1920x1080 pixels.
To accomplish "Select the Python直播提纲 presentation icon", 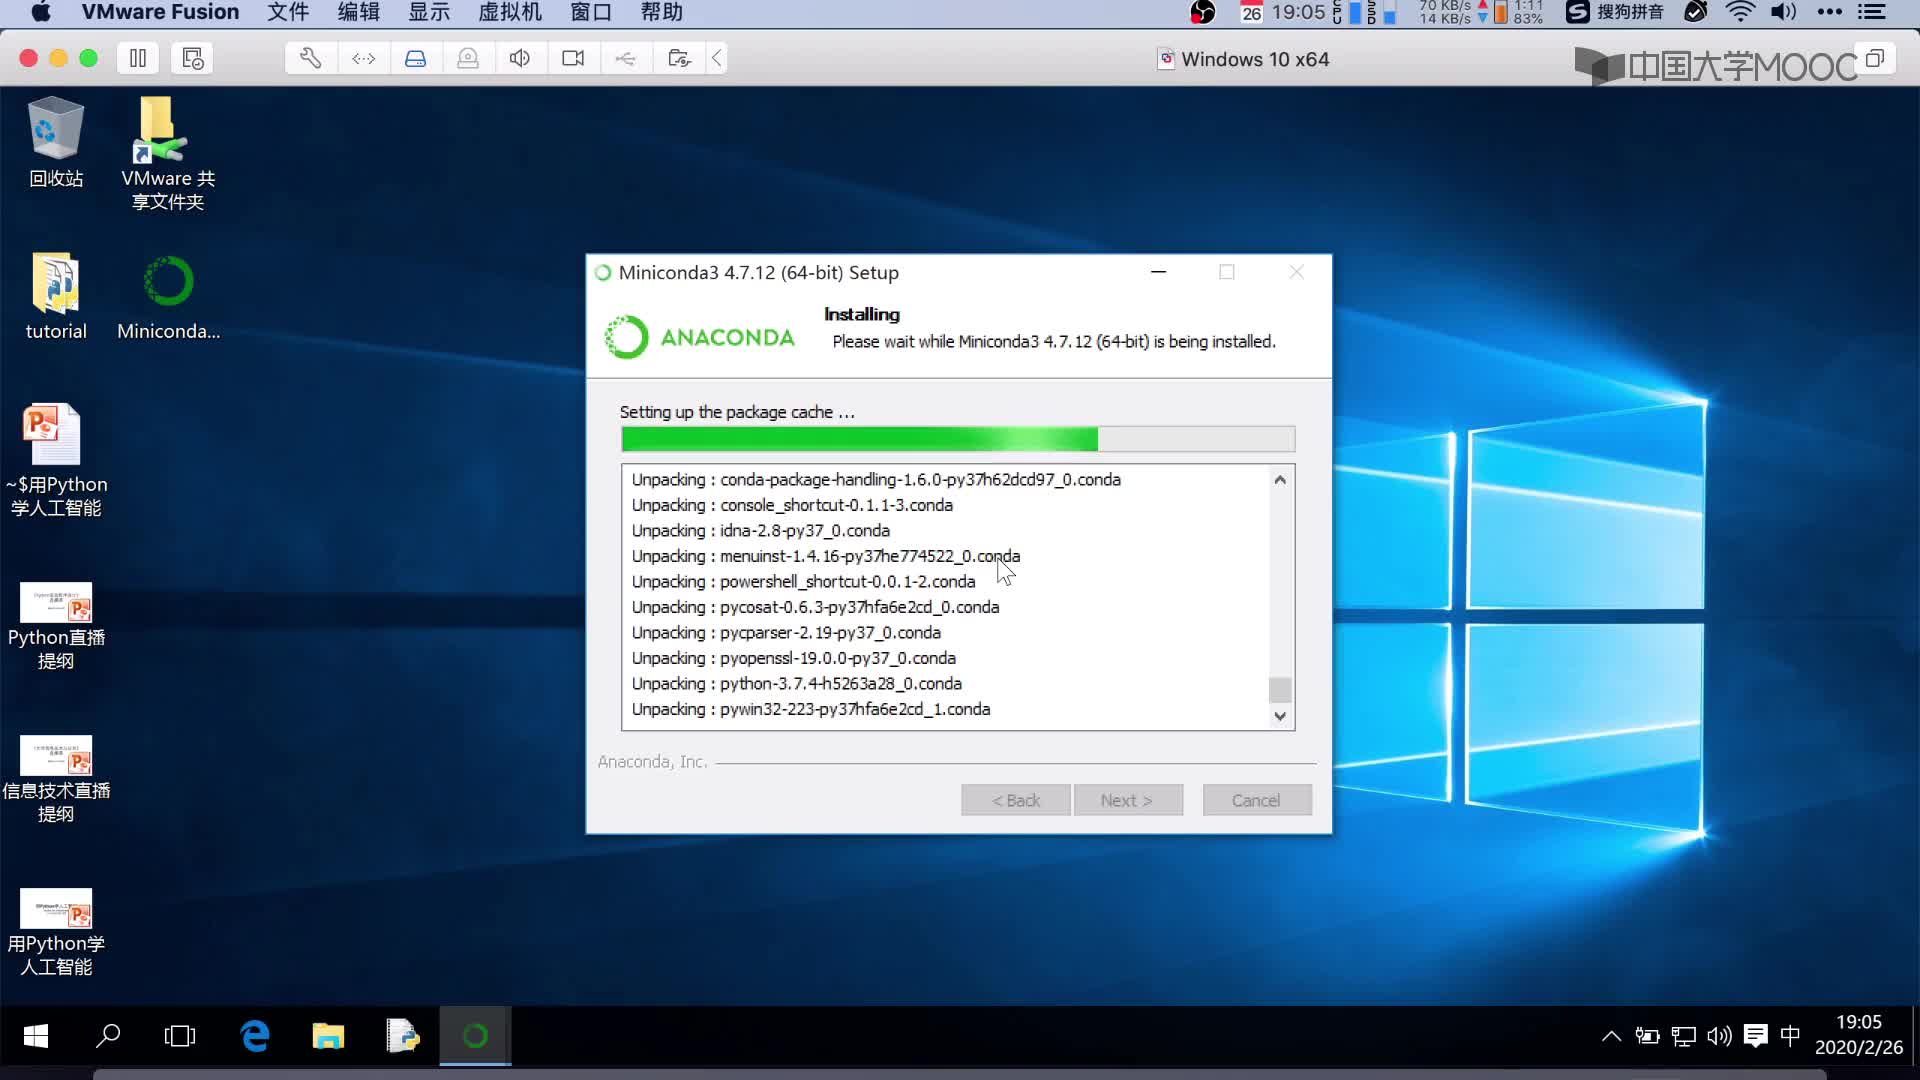I will 56,625.
